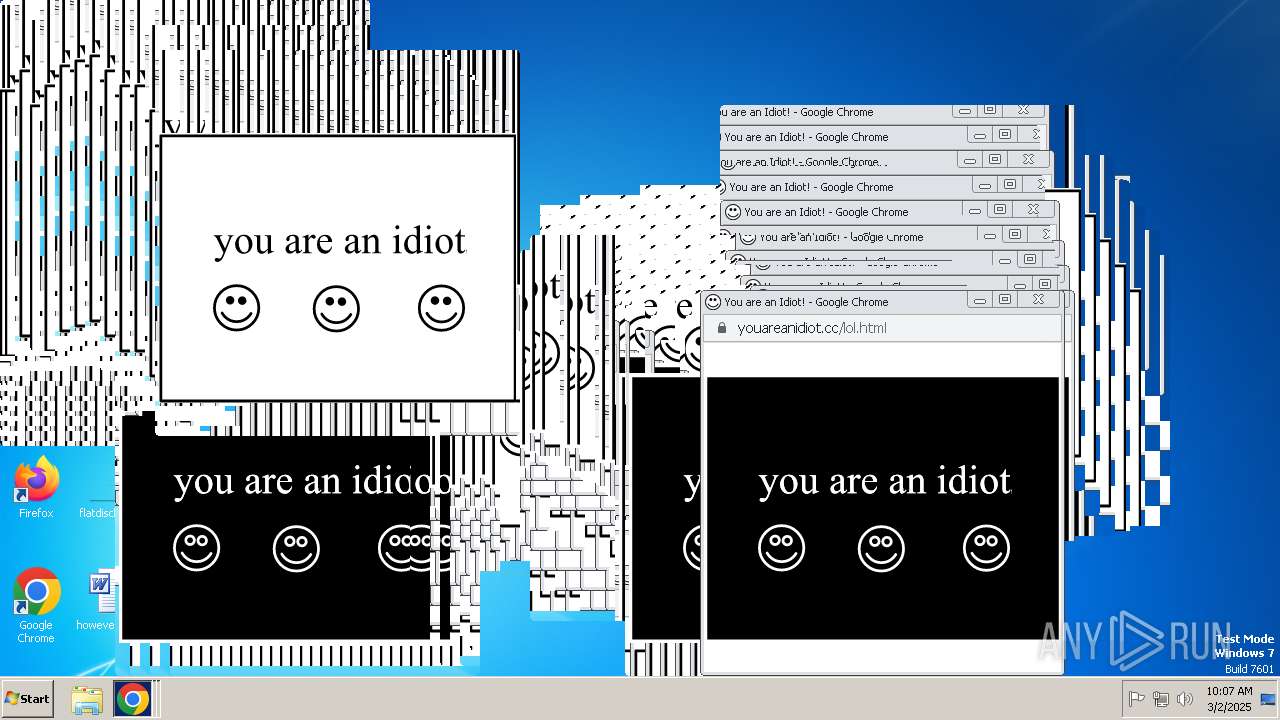Viewport: 1280px width, 720px height.
Task: Select the Google Chrome desktop shortcut
Action: [x=36, y=606]
